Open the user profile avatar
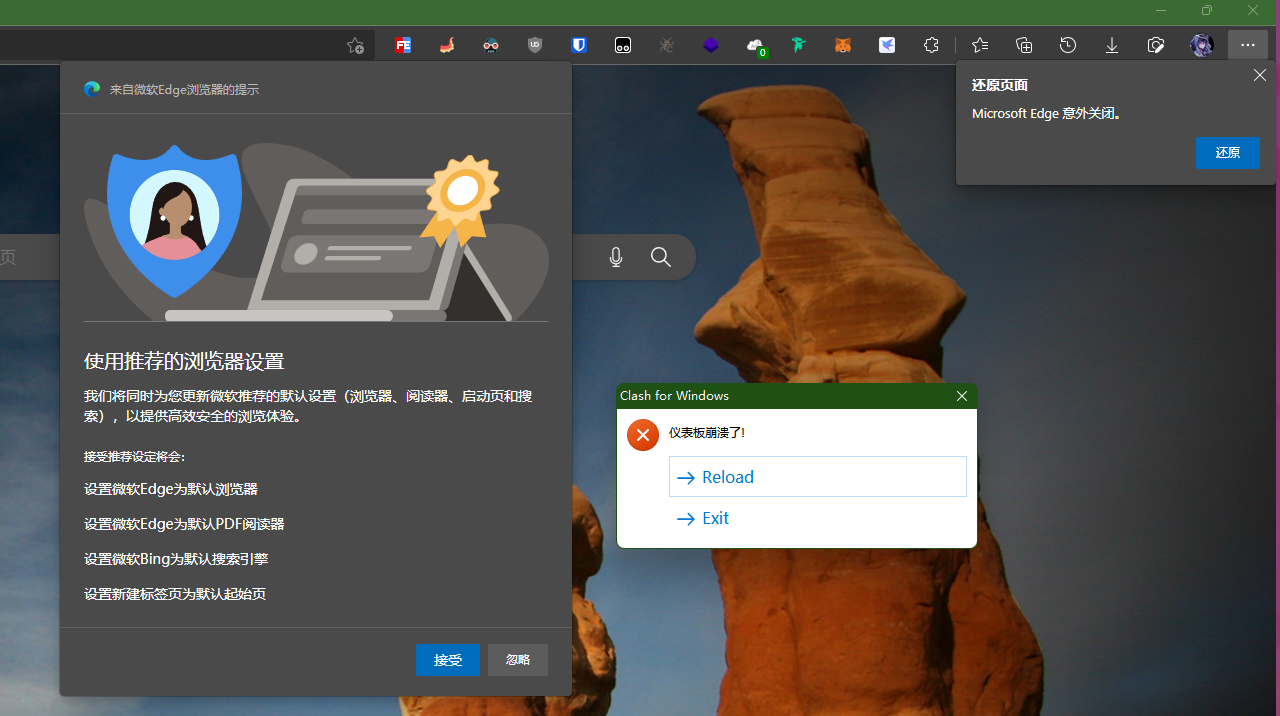Screen dimensions: 1280x716 (x=1201, y=45)
